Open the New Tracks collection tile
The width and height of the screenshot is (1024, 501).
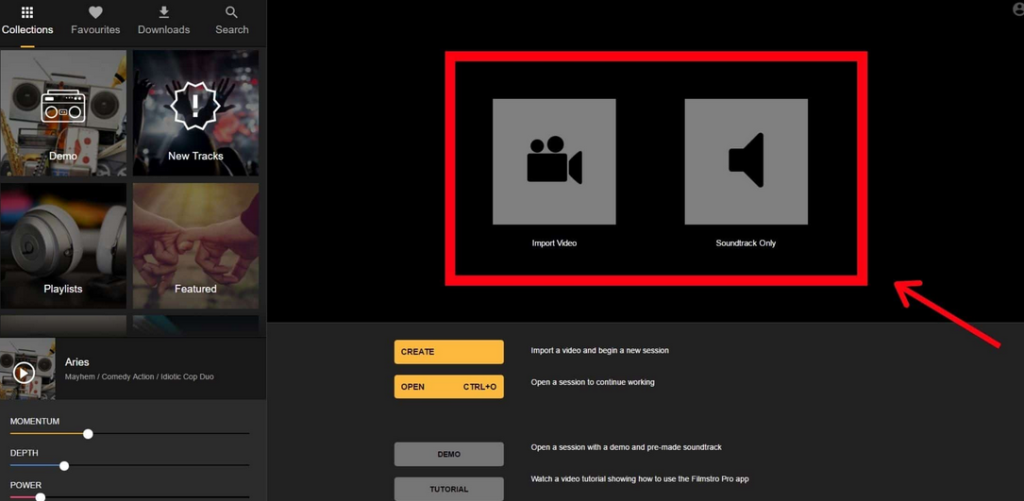tap(196, 113)
